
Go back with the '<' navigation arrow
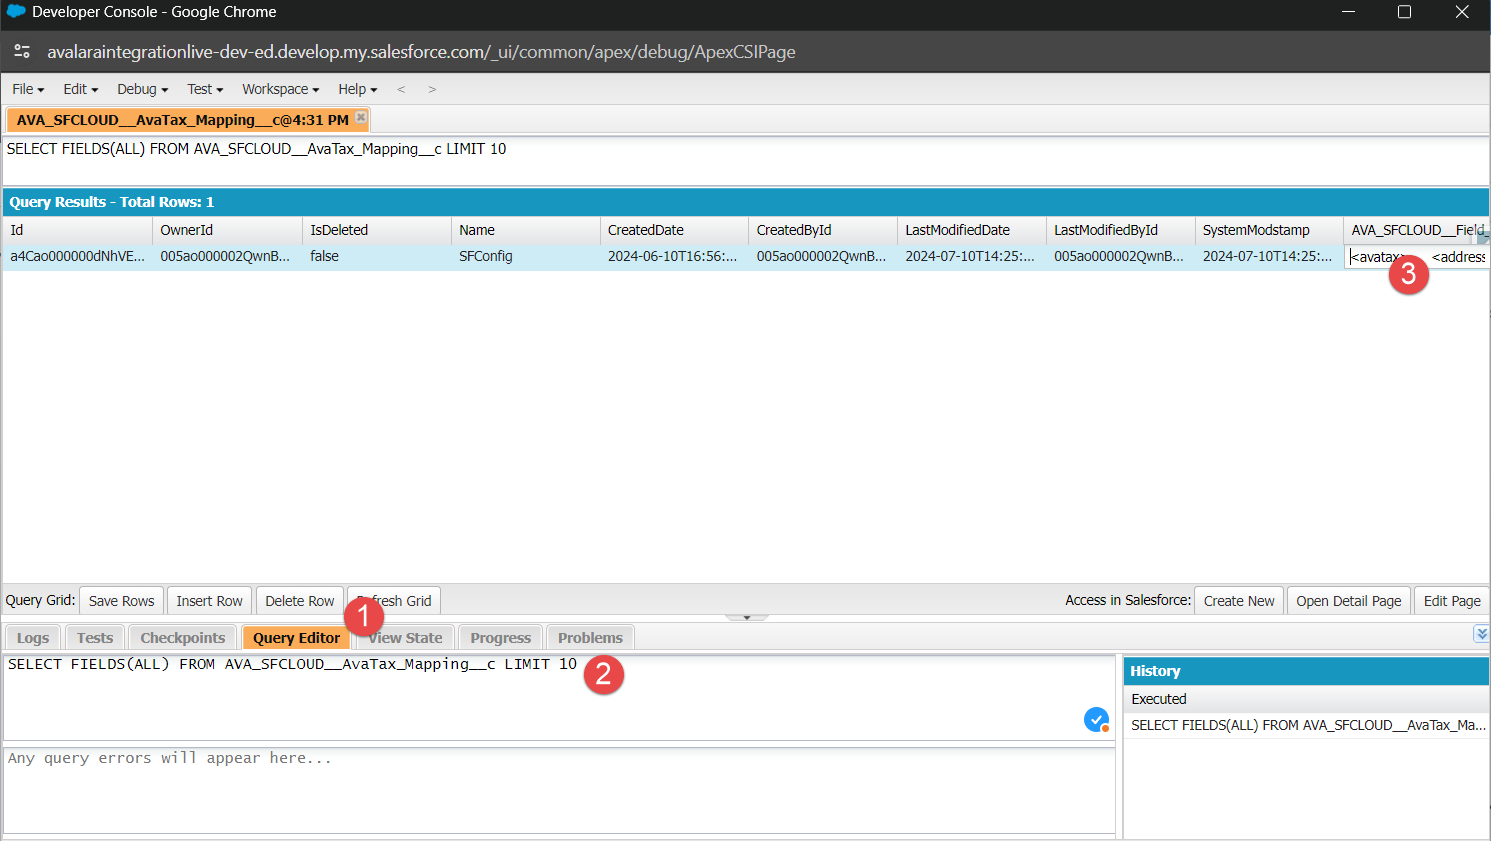click(401, 89)
